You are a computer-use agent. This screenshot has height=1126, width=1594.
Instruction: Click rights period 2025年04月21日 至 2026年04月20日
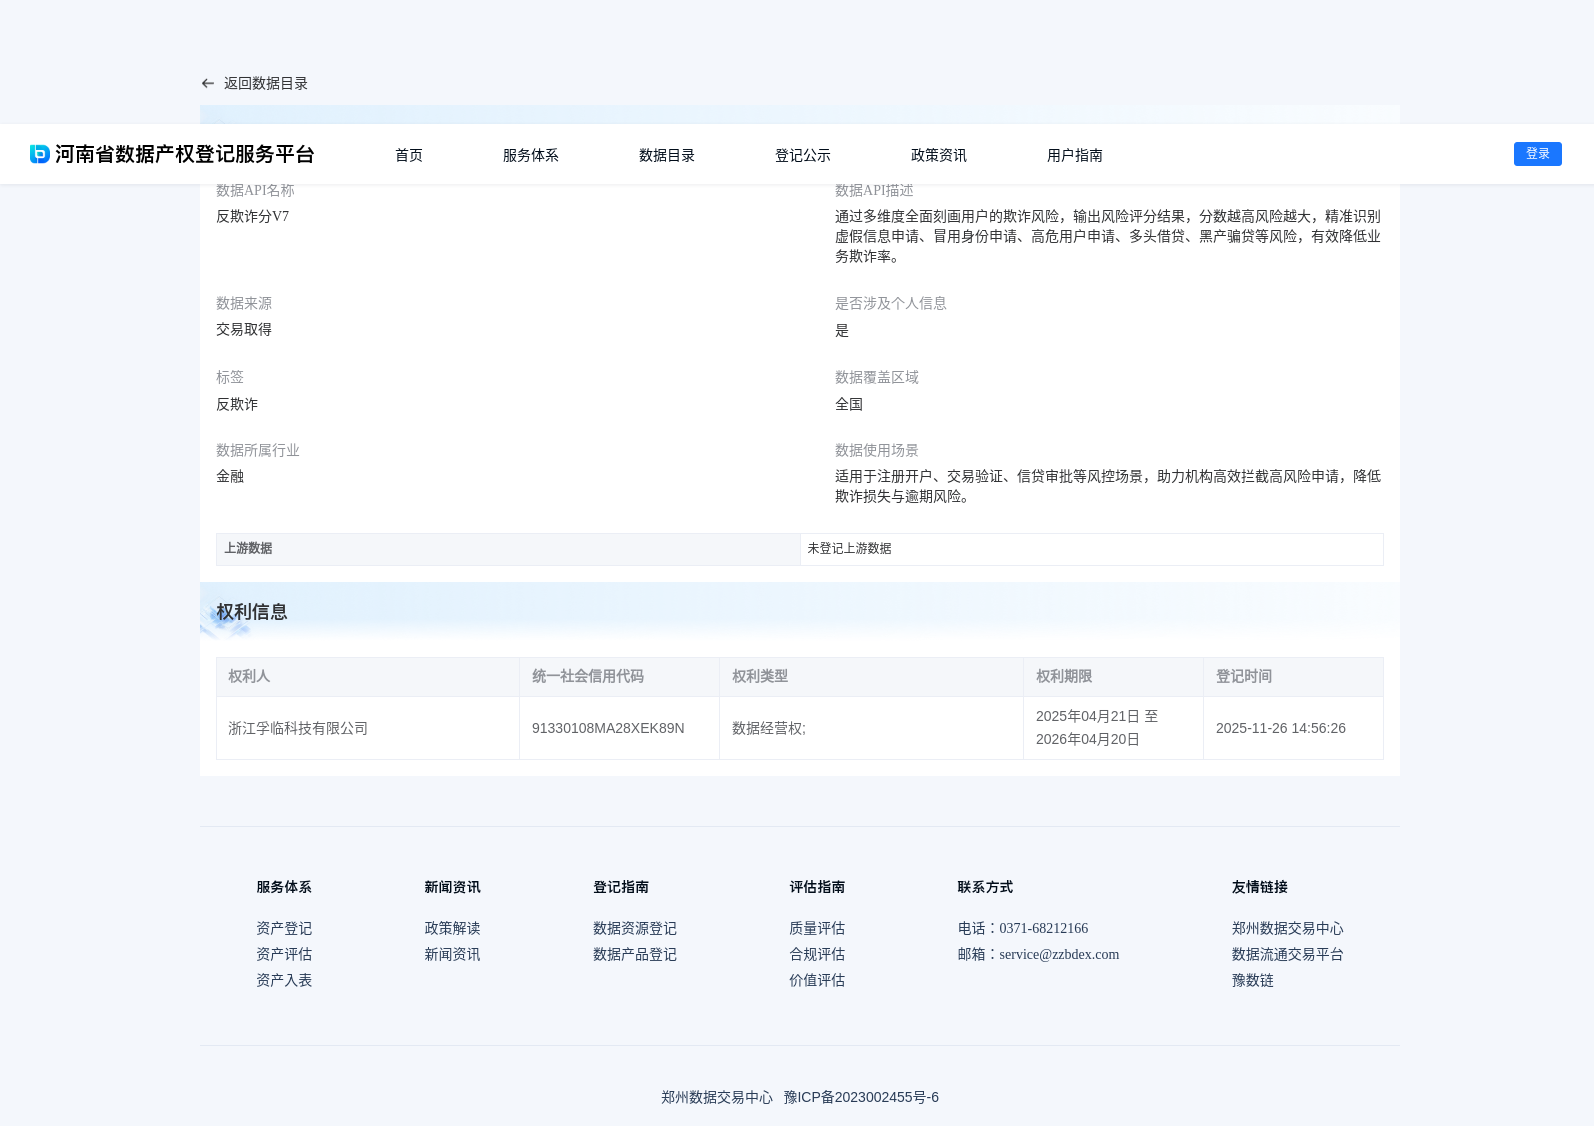coord(1097,728)
